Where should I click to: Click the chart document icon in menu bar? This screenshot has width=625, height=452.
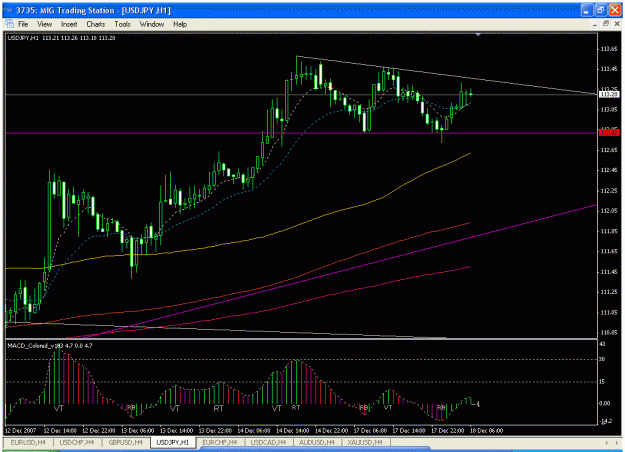pos(10,24)
